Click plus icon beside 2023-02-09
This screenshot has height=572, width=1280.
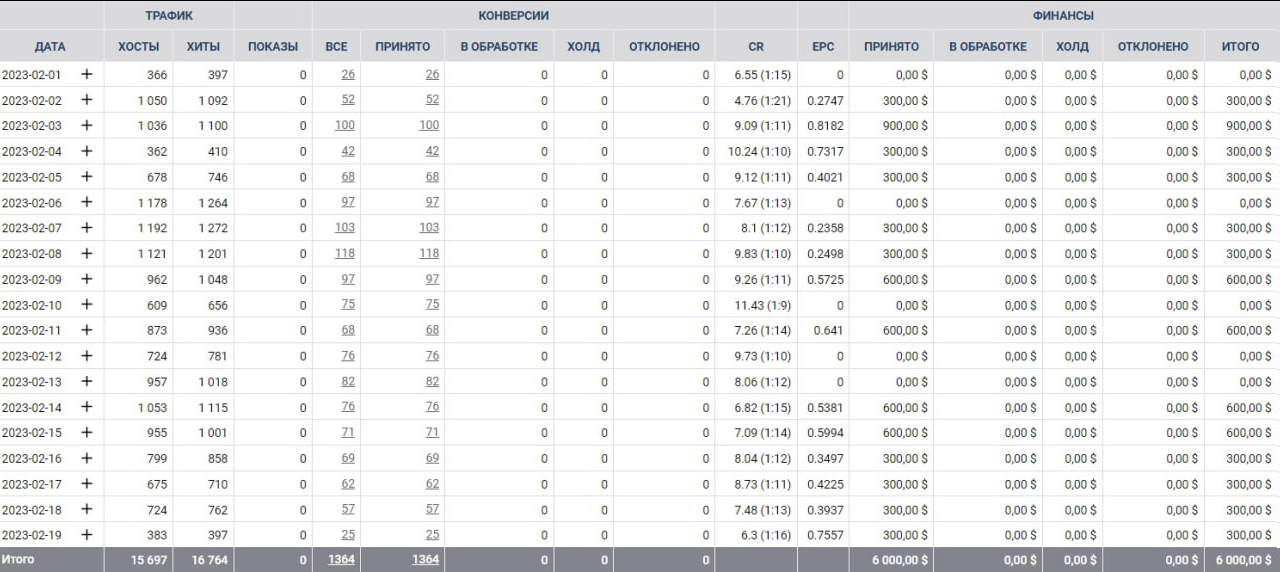click(x=87, y=279)
